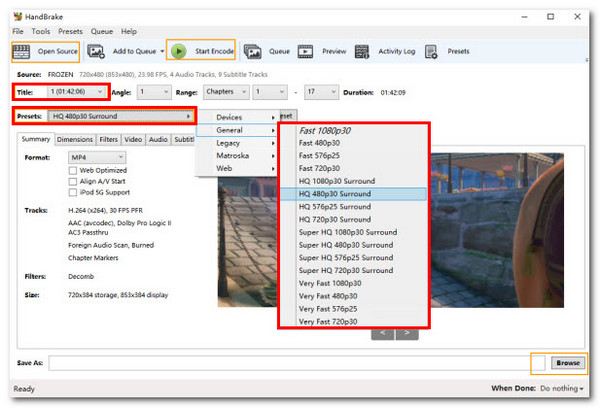Expand the Matroska preset submenu
This screenshot has height=408, width=600.
[x=237, y=155]
